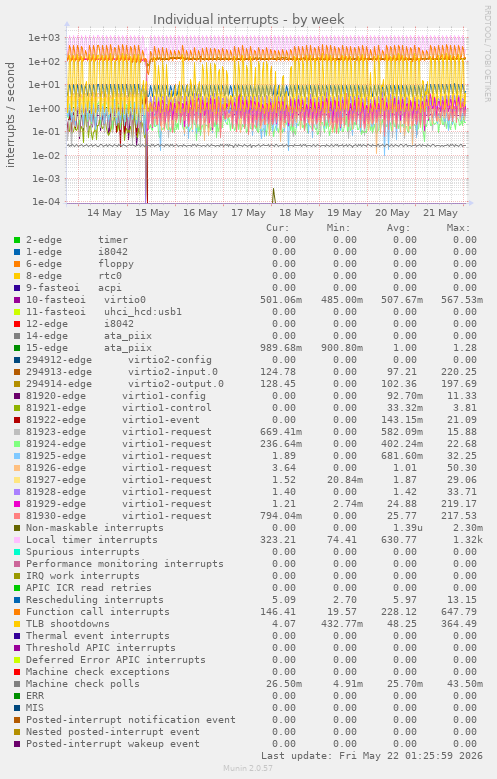Click the gray Machine check polls swatch
The height and width of the screenshot is (779, 497).
[x=17, y=684]
